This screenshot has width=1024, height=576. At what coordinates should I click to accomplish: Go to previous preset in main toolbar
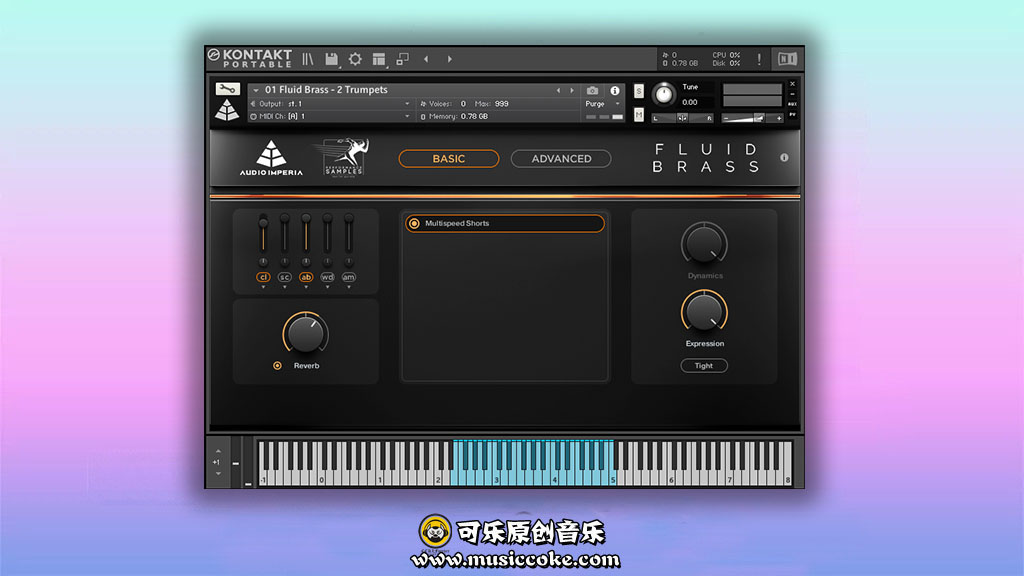point(426,59)
